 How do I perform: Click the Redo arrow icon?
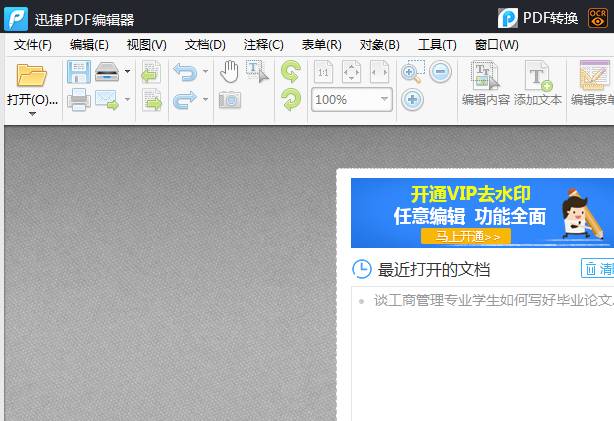pos(184,100)
